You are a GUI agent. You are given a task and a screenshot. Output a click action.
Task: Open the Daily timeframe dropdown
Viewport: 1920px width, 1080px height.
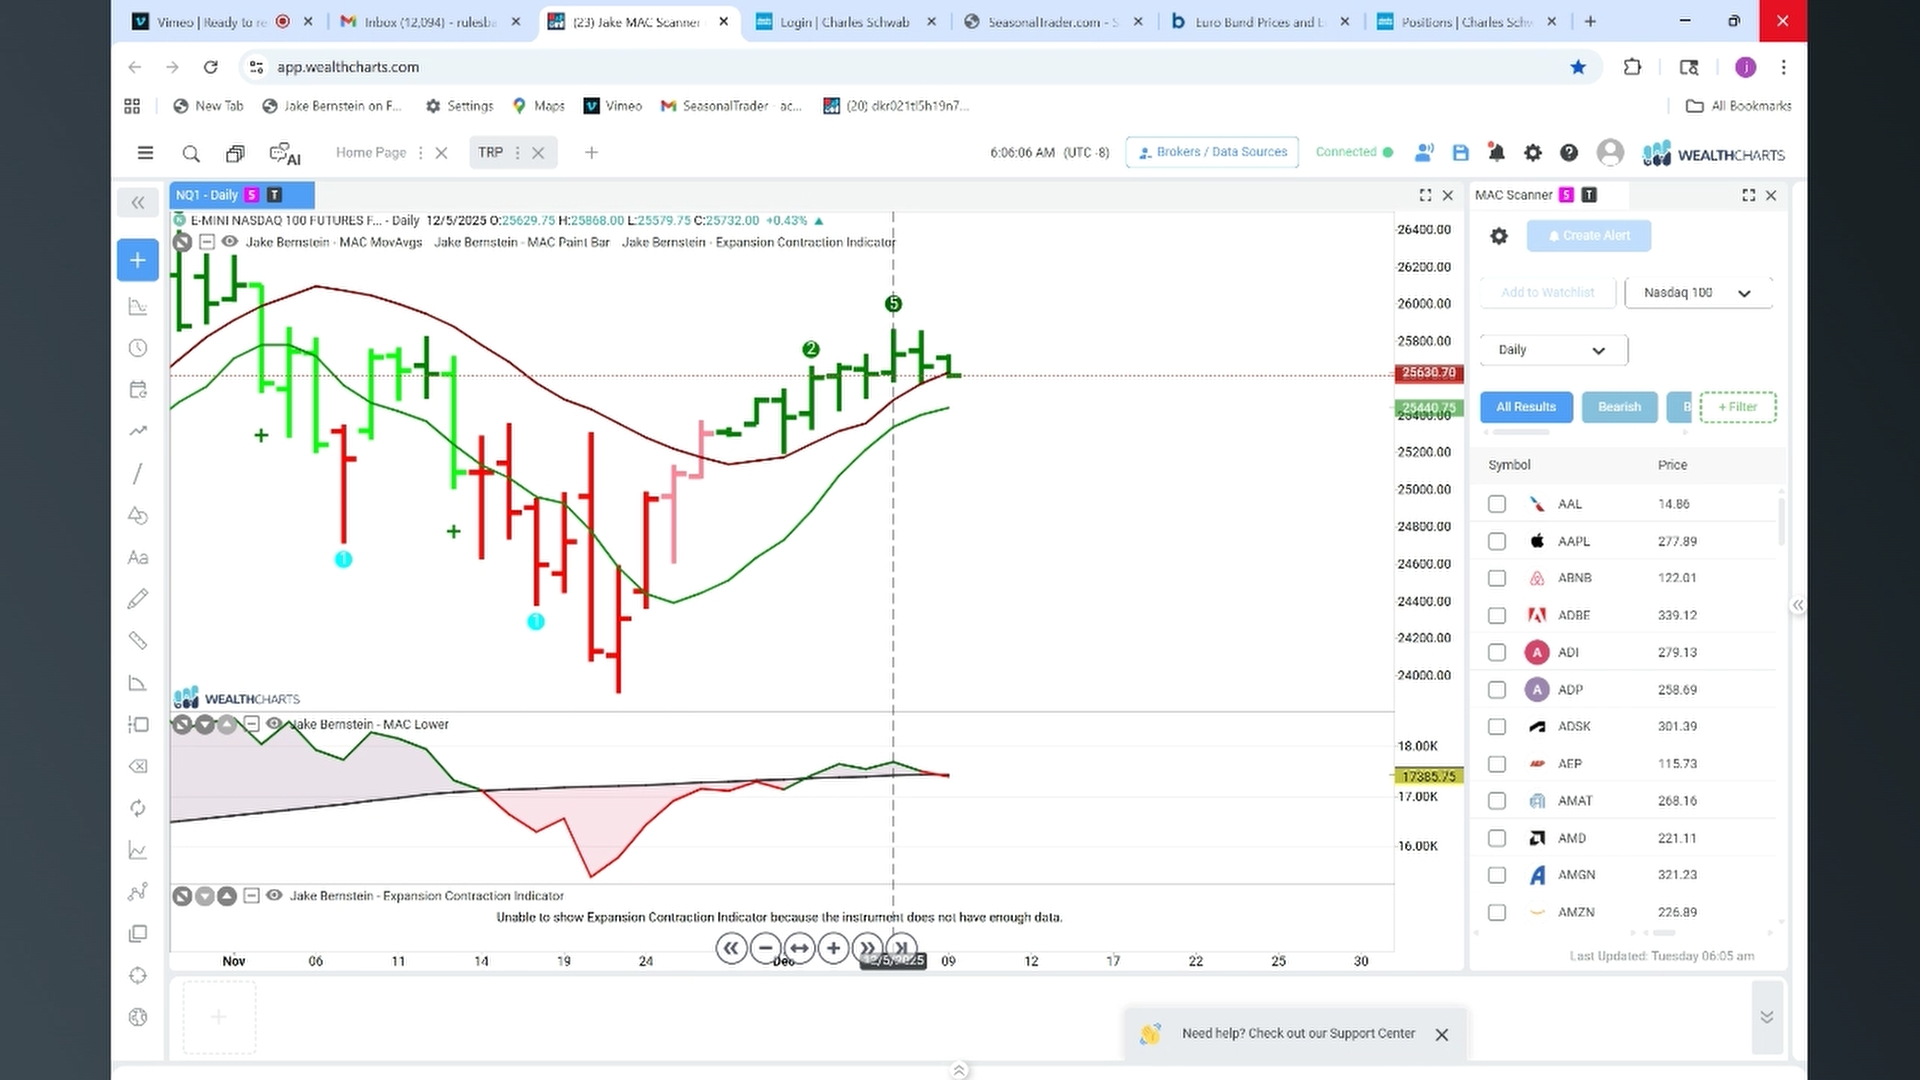tap(1553, 350)
